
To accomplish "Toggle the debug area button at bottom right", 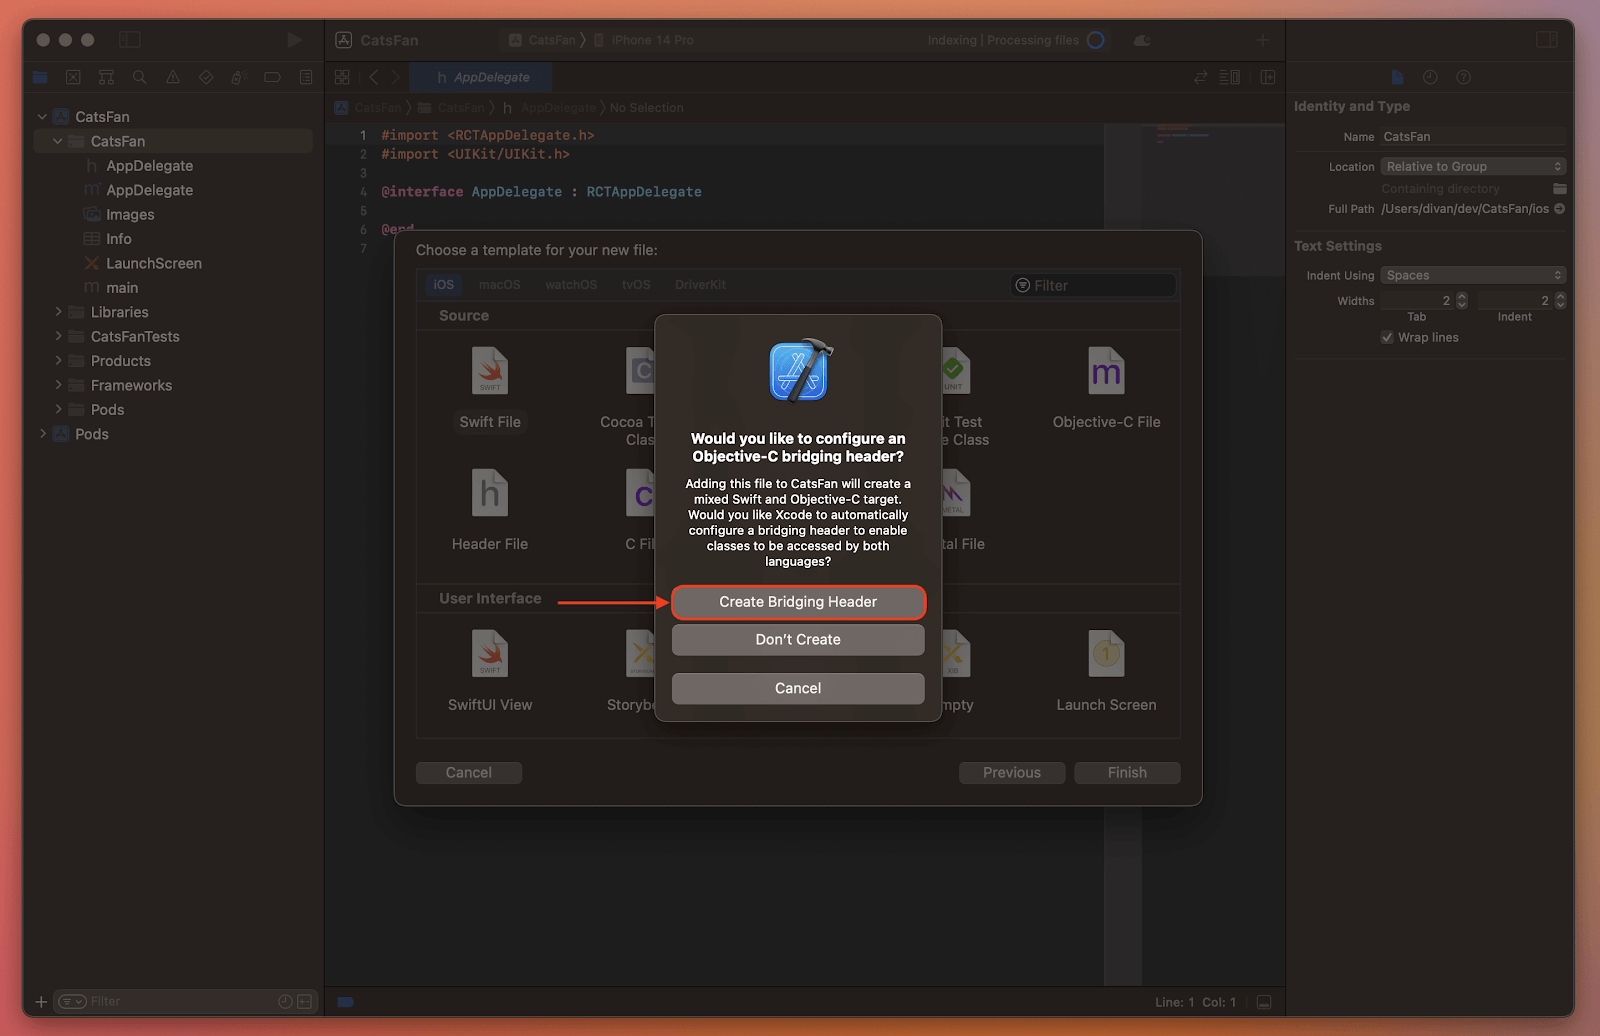I will coord(1264,1002).
